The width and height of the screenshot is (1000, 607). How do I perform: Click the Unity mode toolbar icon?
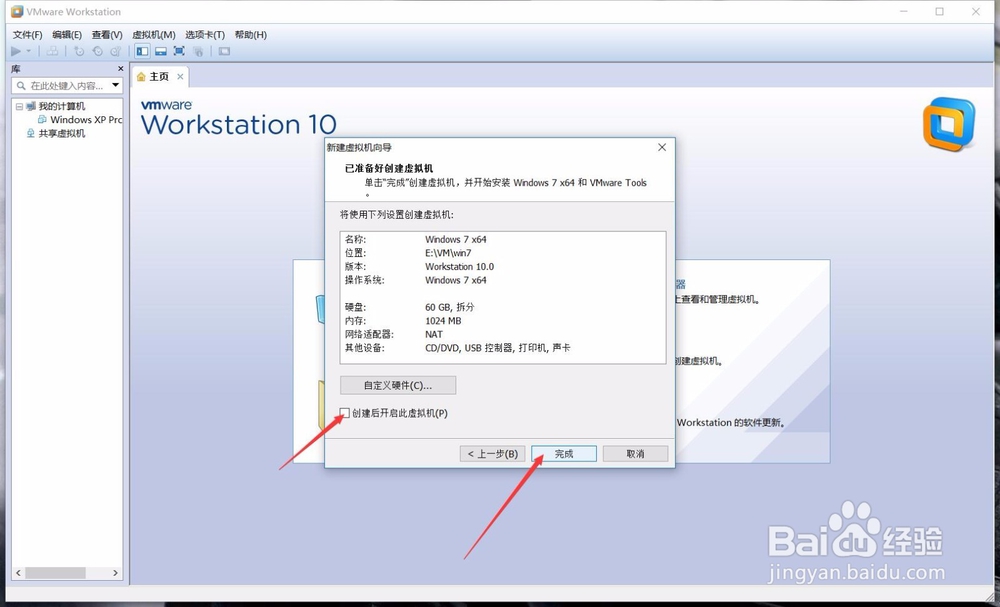coord(198,51)
